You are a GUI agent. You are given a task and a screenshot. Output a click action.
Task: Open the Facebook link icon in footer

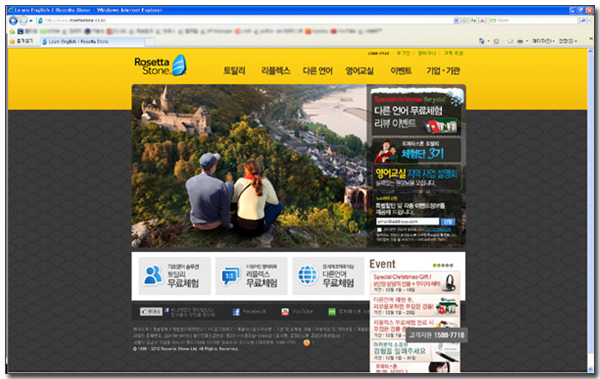(x=236, y=312)
